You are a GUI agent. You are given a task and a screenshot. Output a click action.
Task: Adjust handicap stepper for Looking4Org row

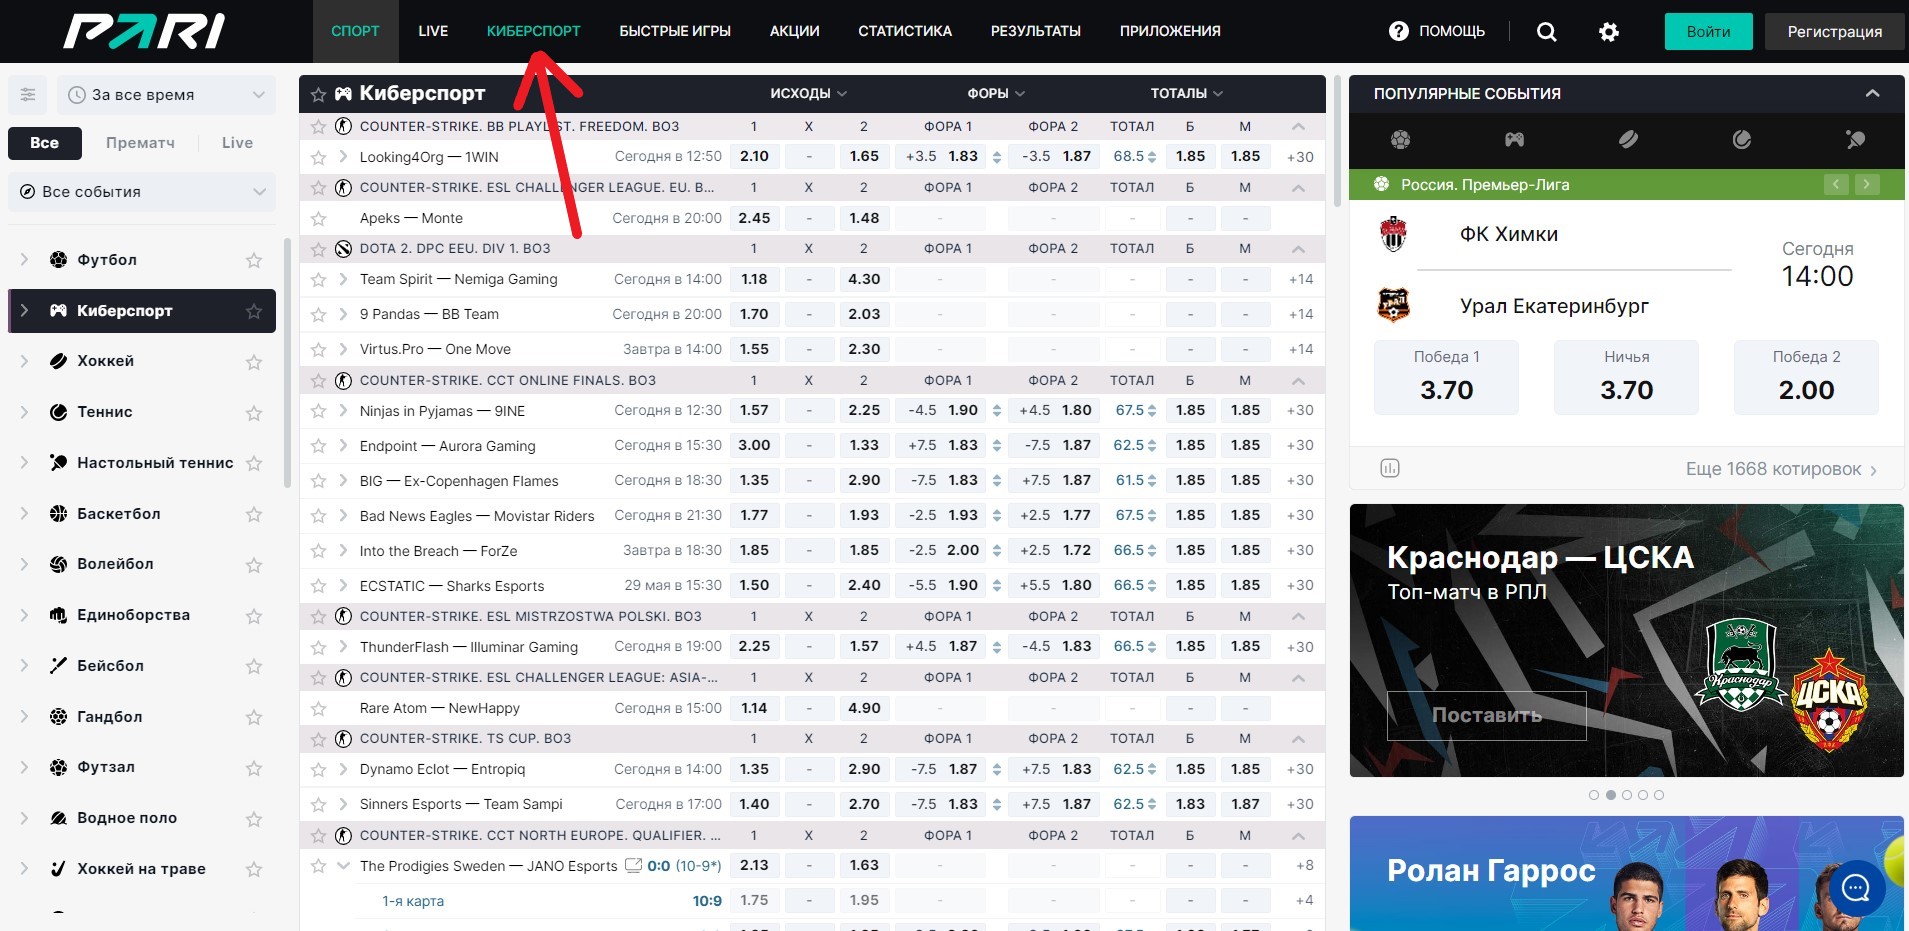[x=996, y=157]
